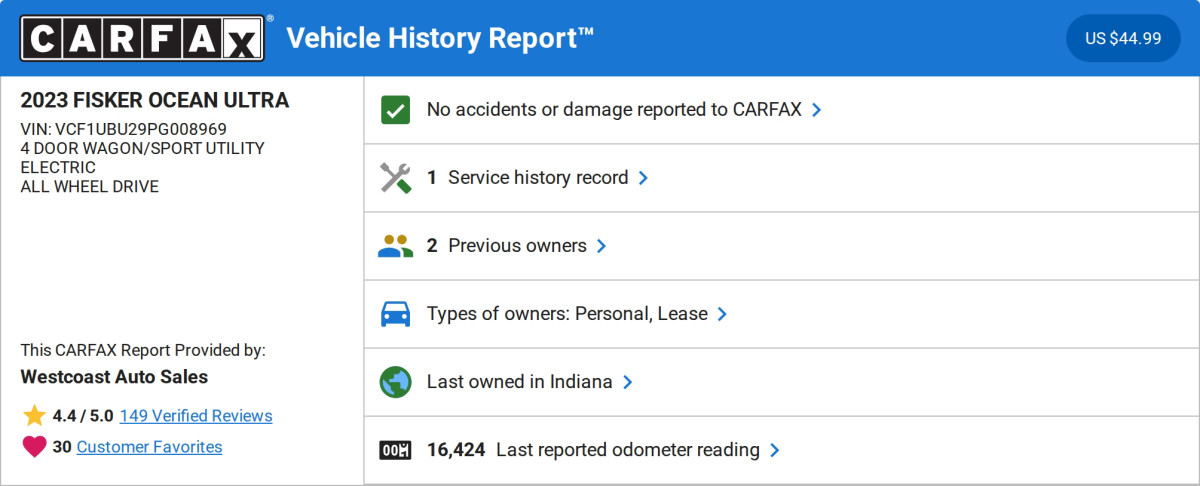The image size is (1200, 486).
Task: Open the 149 Verified Reviews link
Action: coord(196,416)
